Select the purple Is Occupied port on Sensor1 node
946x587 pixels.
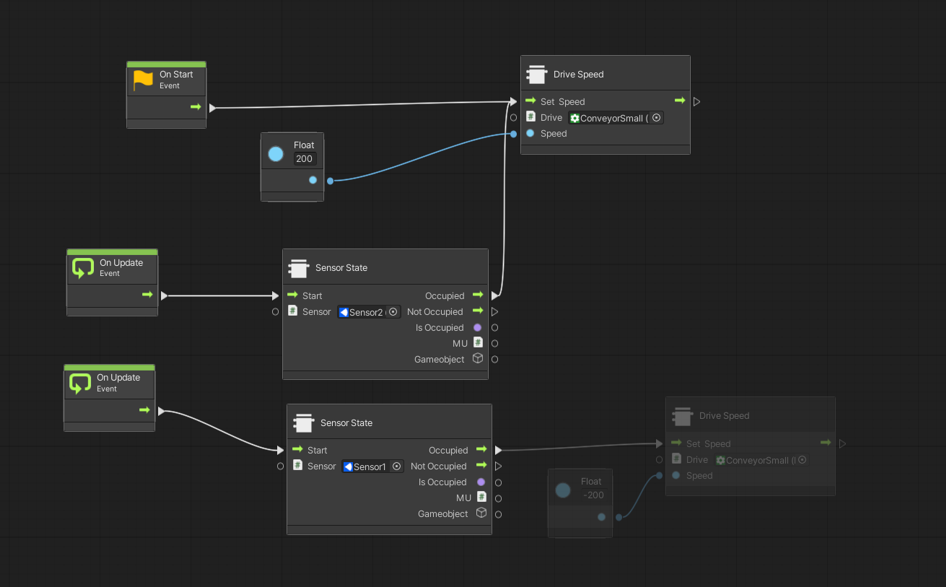481,482
